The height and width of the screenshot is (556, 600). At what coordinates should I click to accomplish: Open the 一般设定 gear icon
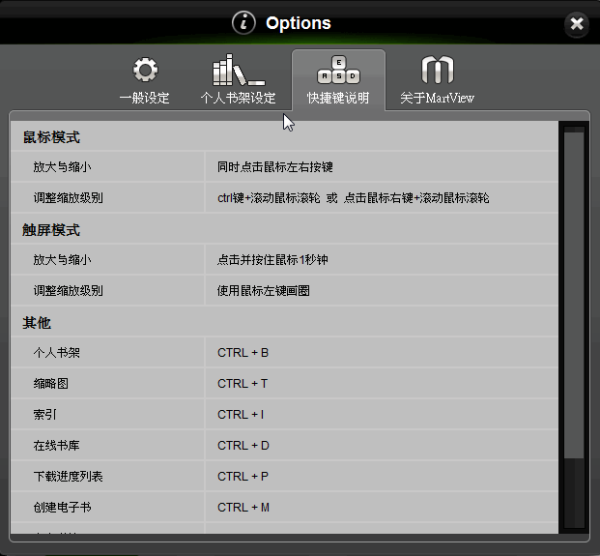tap(145, 70)
